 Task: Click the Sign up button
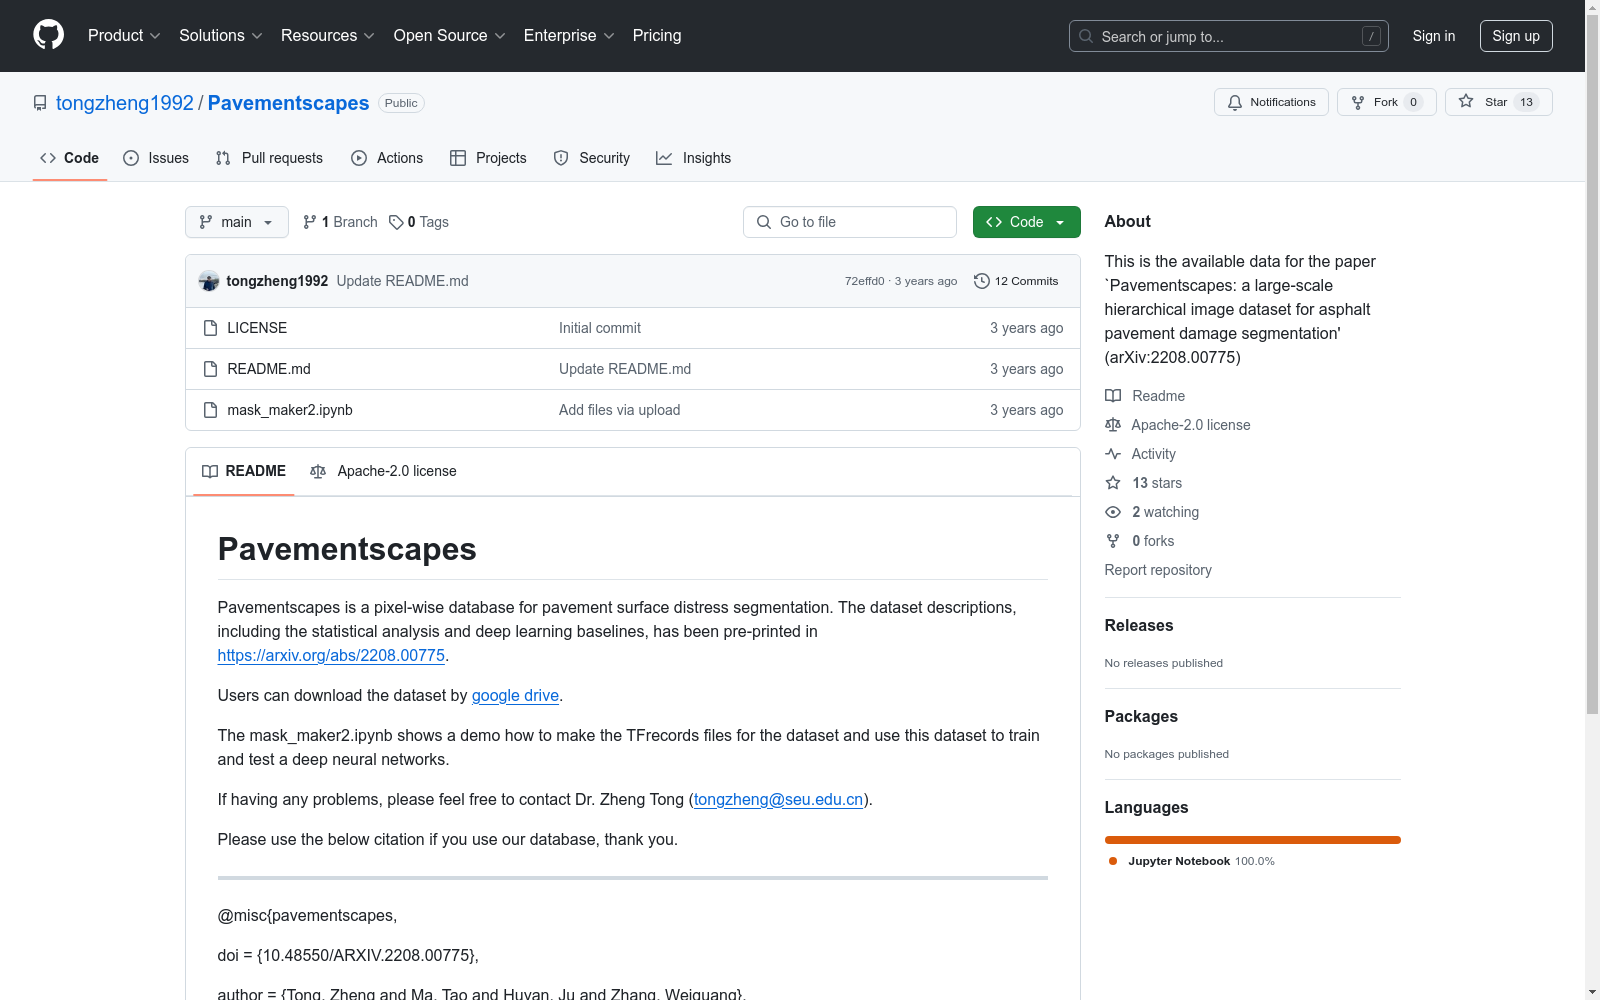[1516, 36]
